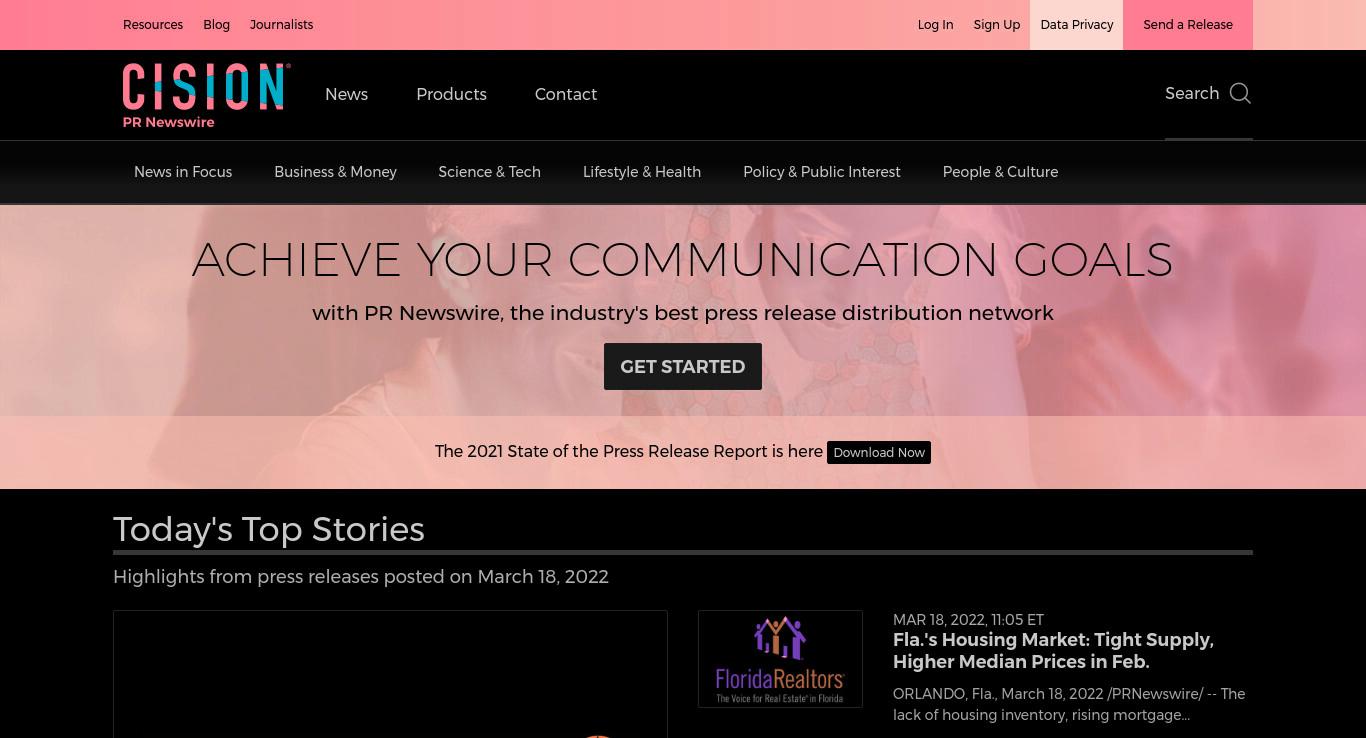Screen dimensions: 1366x738
Task: Open Fla.'s Housing Market story headline
Action: 1053,650
